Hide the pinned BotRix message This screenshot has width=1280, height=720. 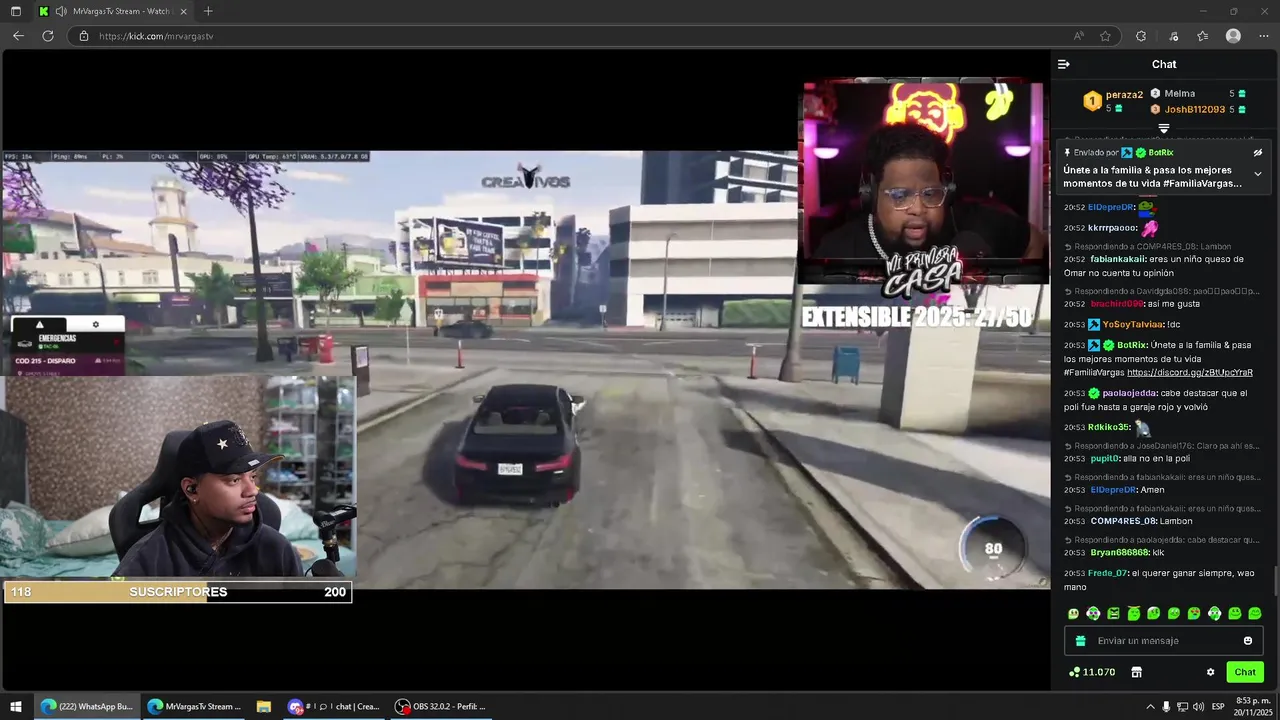pos(1258,153)
